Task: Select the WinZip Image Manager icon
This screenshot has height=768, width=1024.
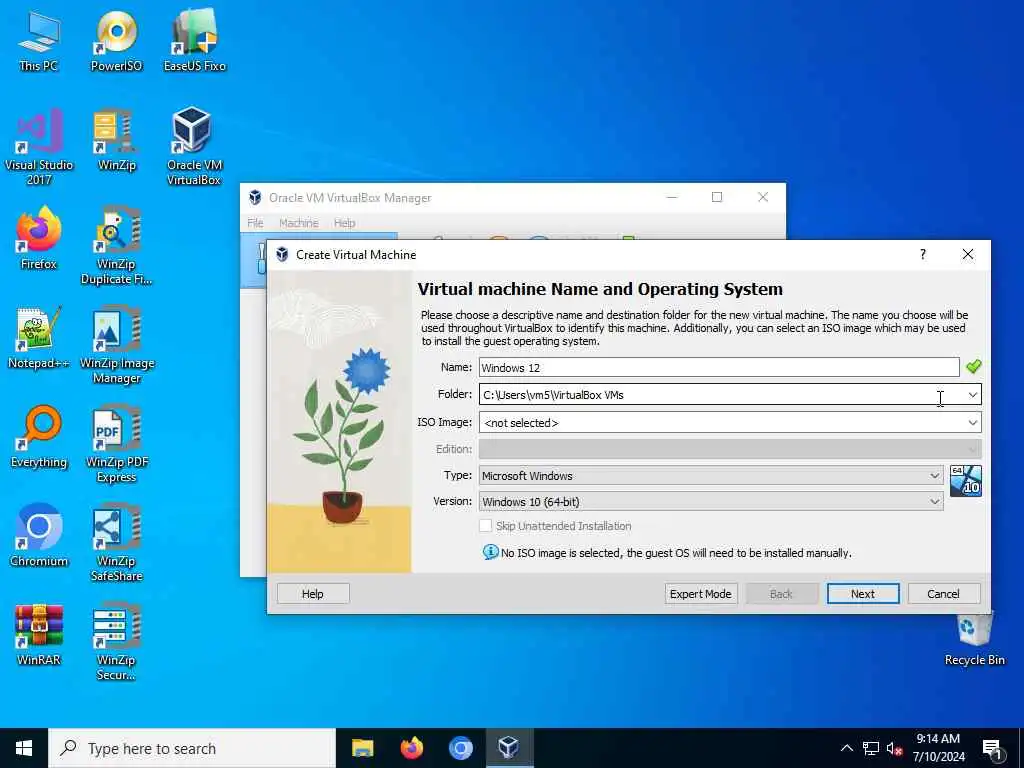Action: (116, 345)
